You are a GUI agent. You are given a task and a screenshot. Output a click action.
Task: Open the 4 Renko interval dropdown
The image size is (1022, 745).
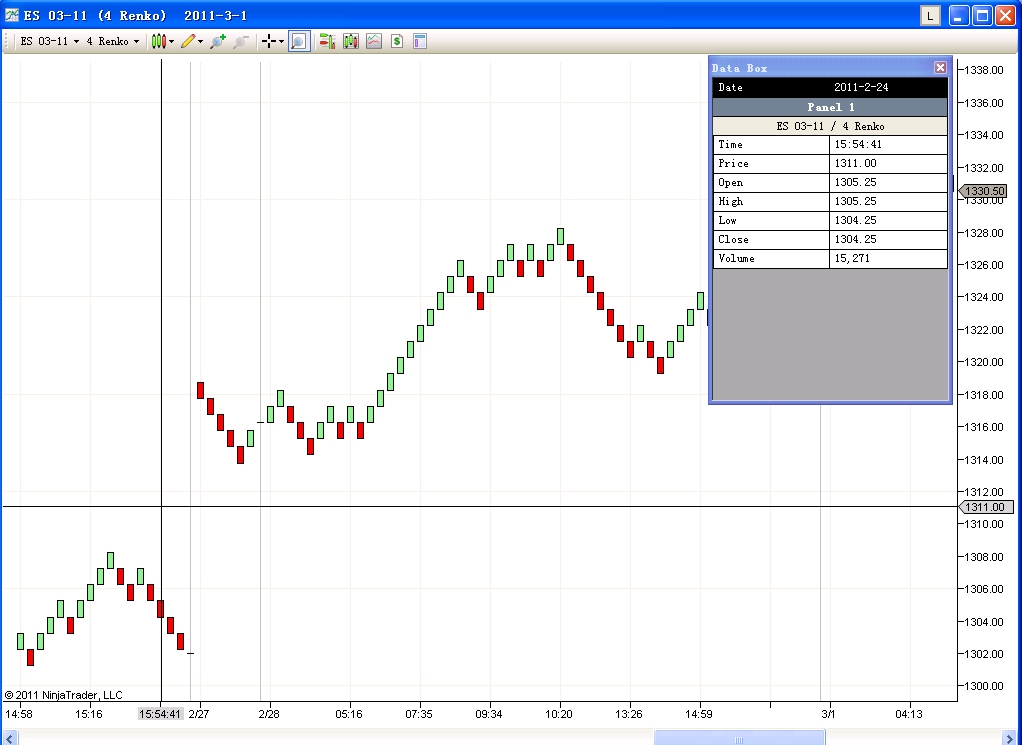(x=112, y=41)
